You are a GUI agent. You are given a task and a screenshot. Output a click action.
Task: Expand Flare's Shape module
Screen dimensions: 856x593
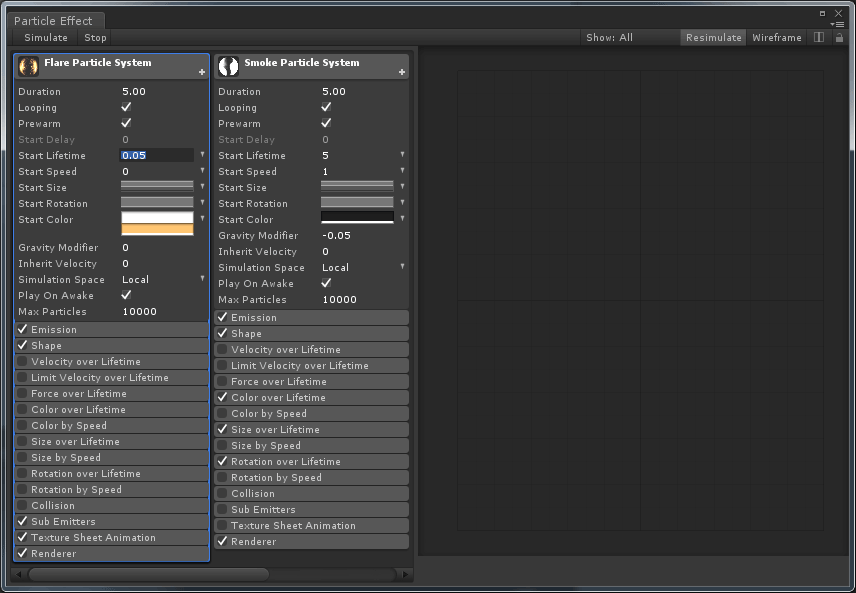coord(111,345)
